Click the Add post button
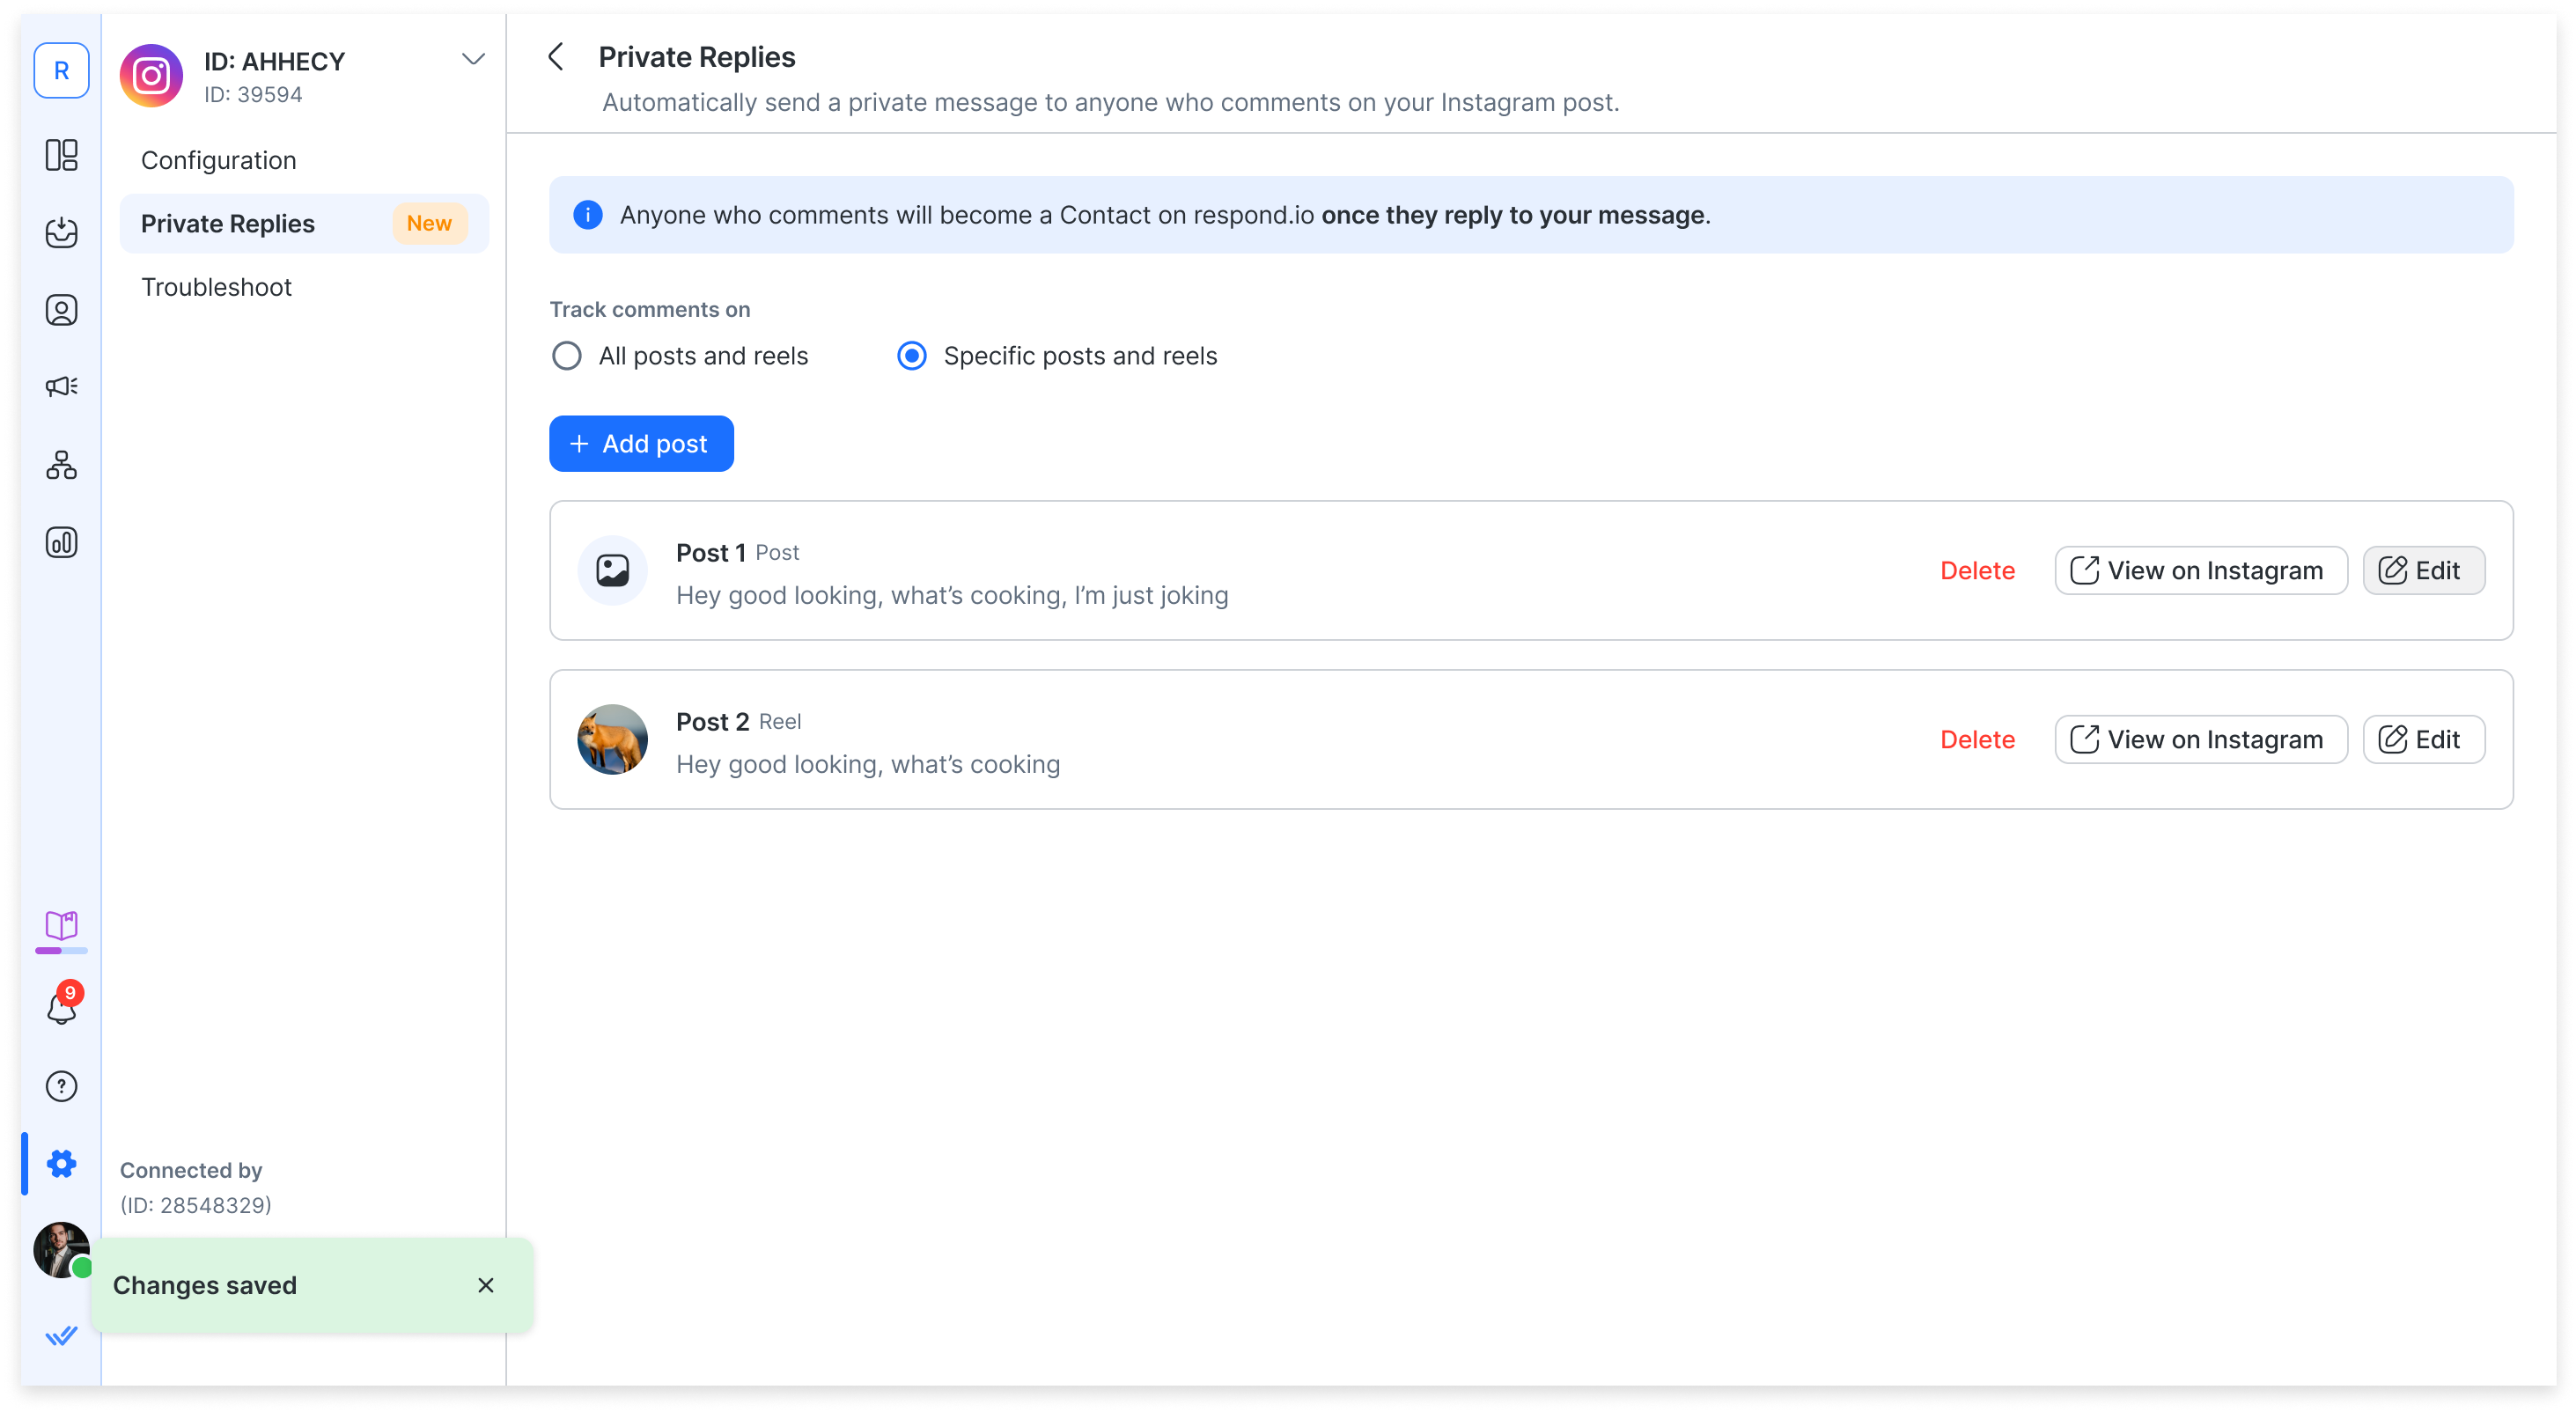 pyautogui.click(x=641, y=444)
